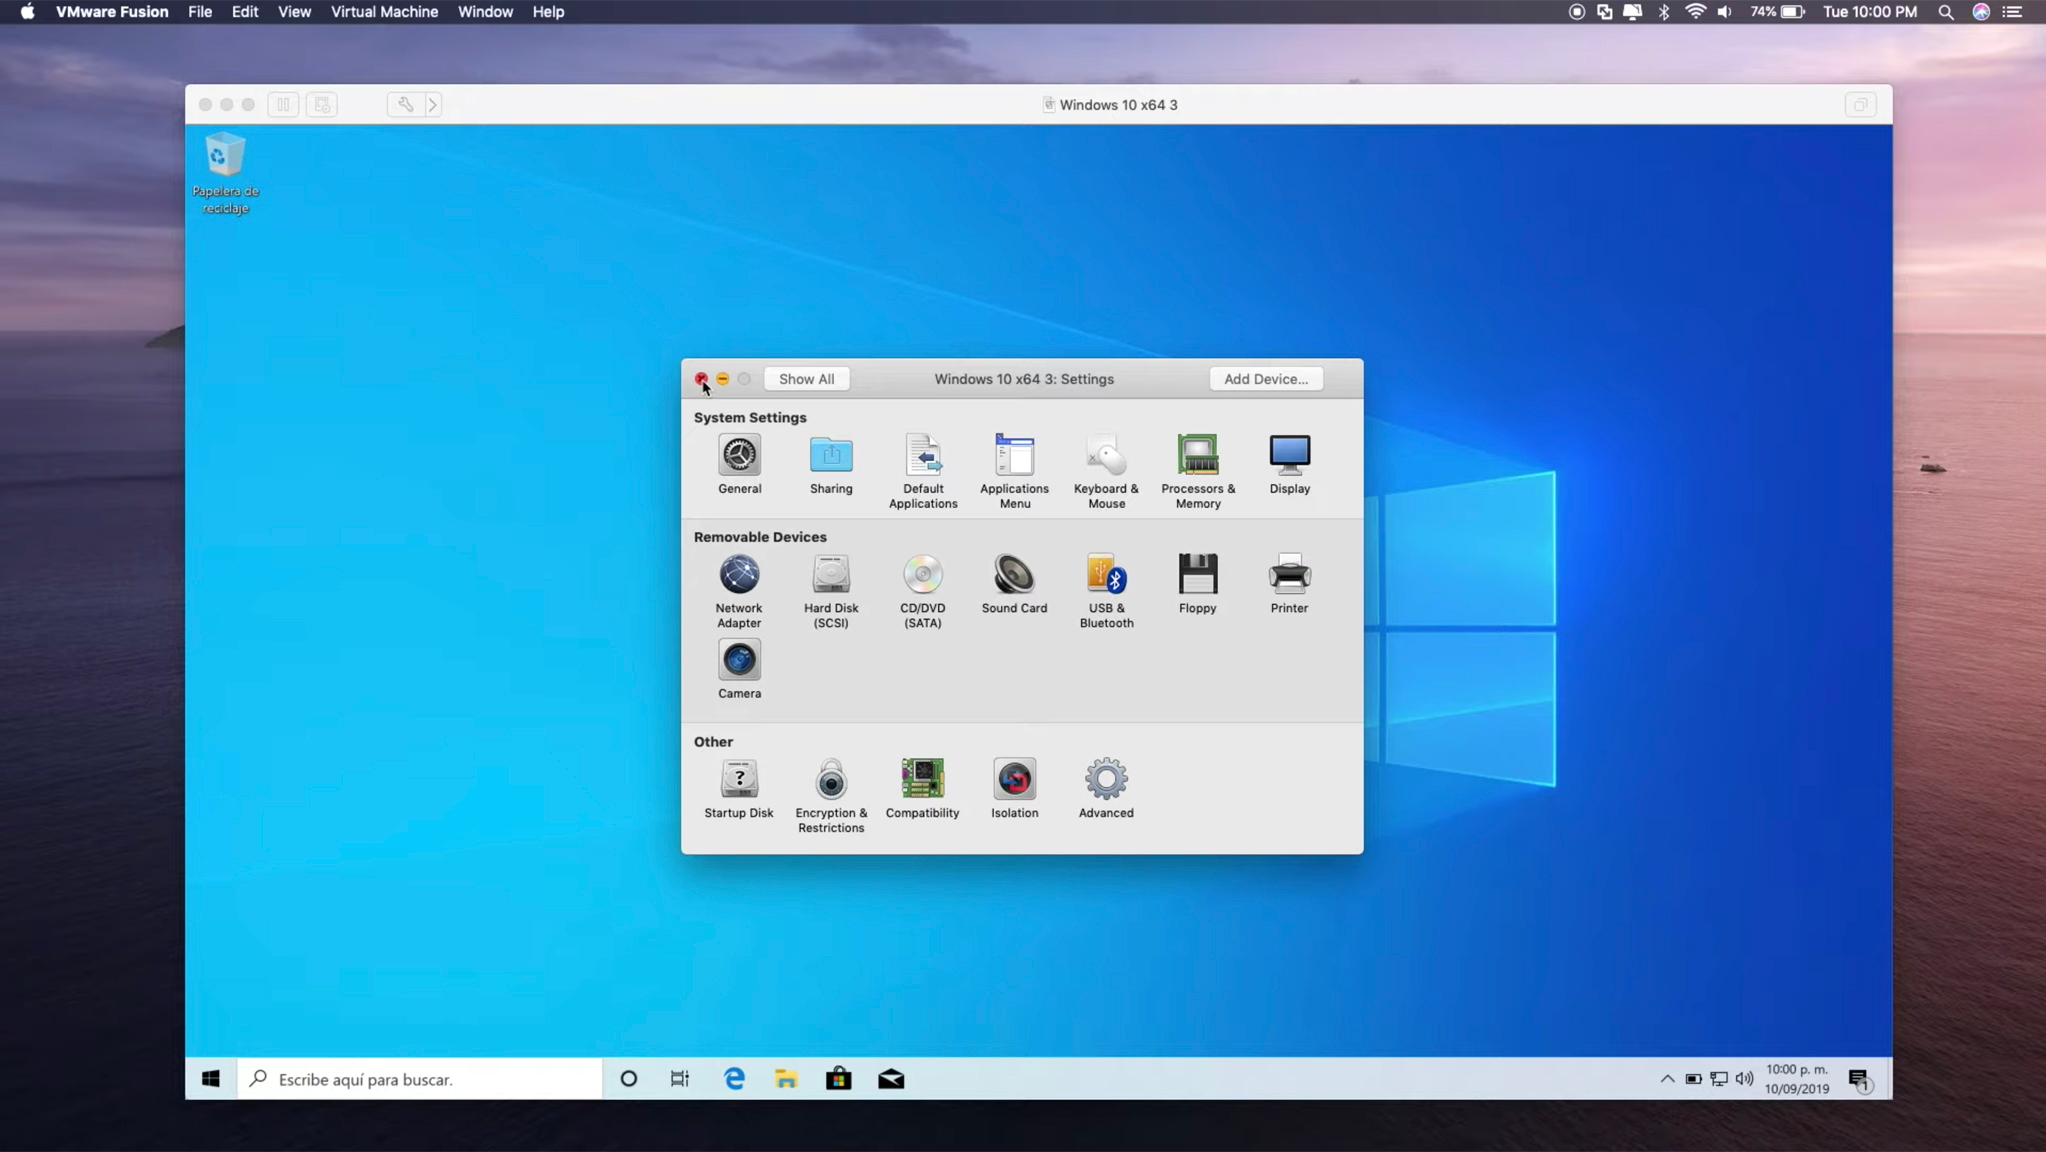The image size is (2046, 1152).
Task: Open the Camera device settings
Action: click(739, 661)
